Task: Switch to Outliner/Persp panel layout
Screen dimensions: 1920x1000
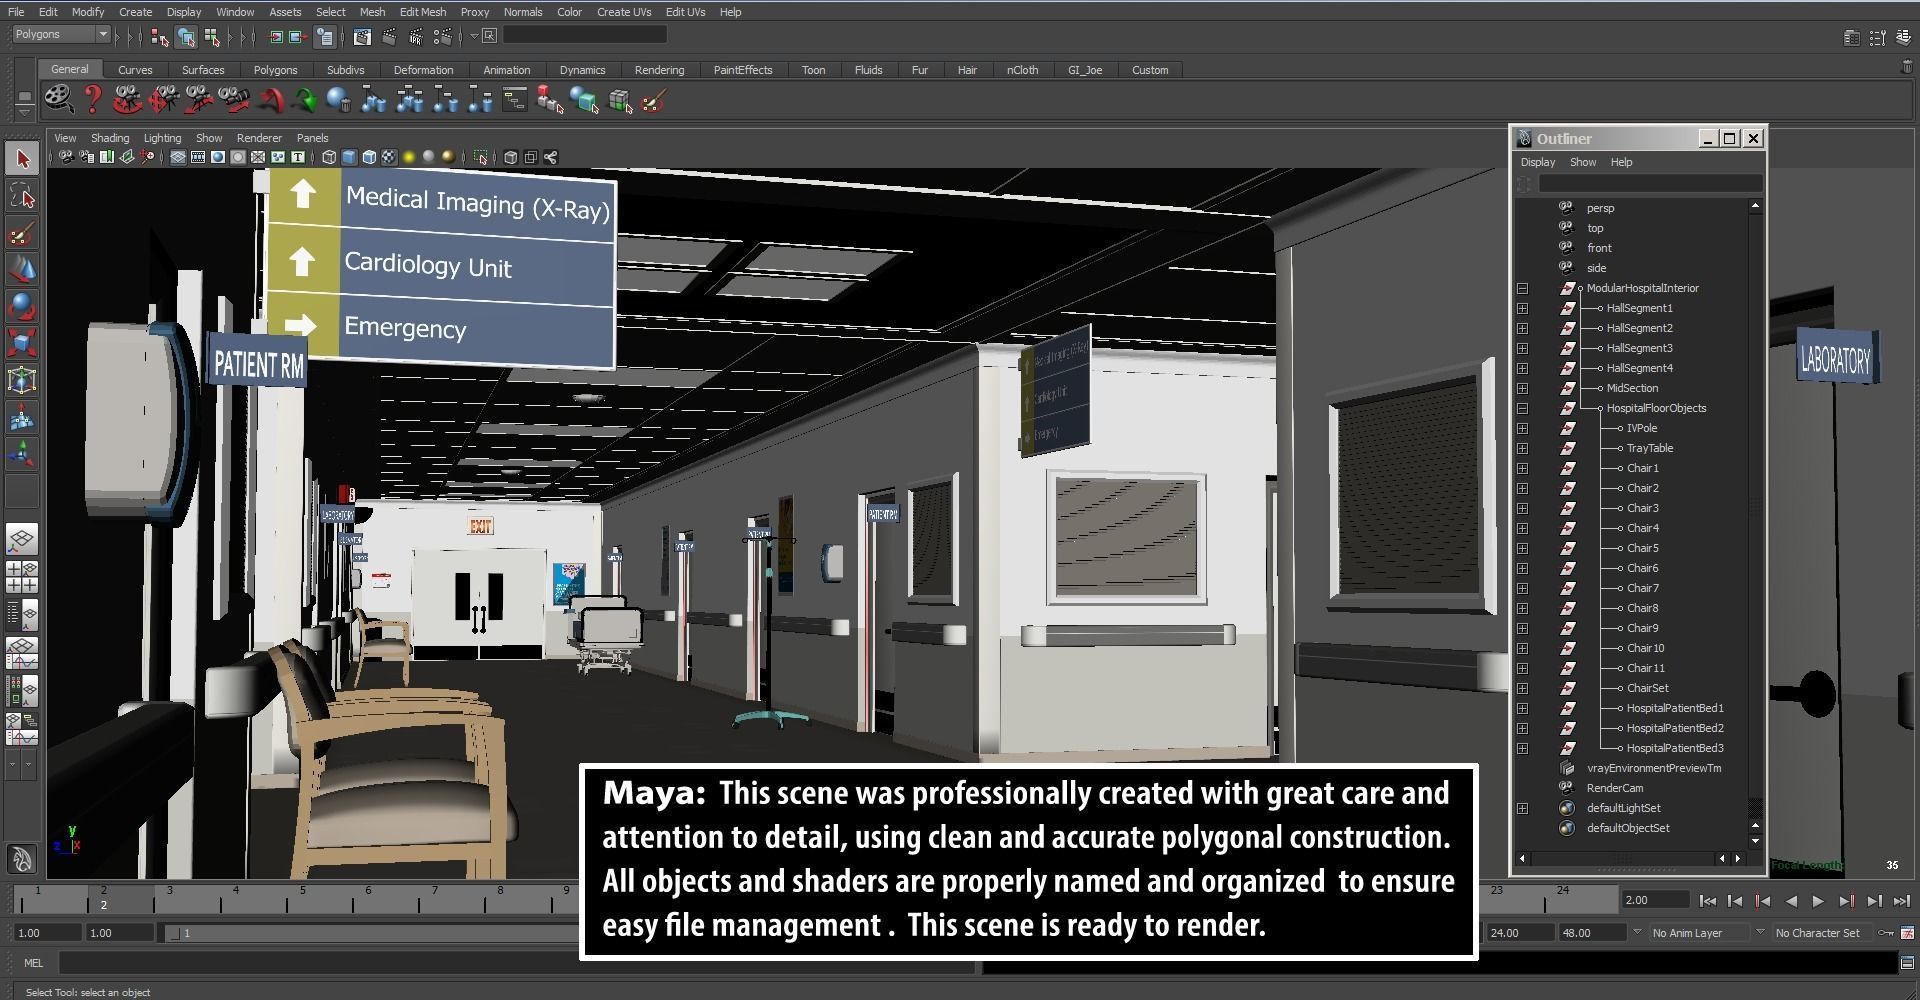Action: (x=22, y=614)
